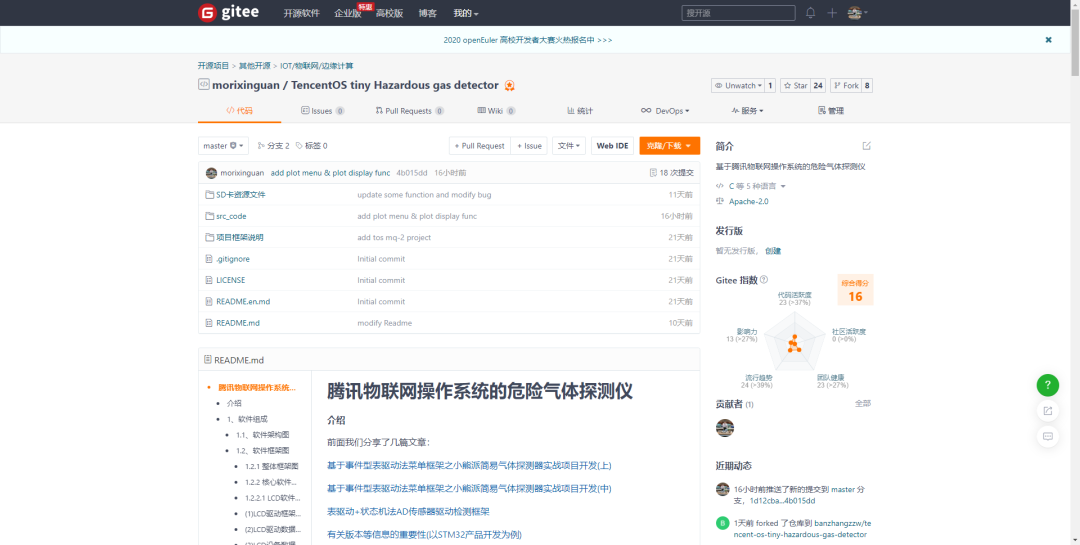Switch to the Pull Requests tab
The width and height of the screenshot is (1080, 545).
pyautogui.click(x=409, y=111)
